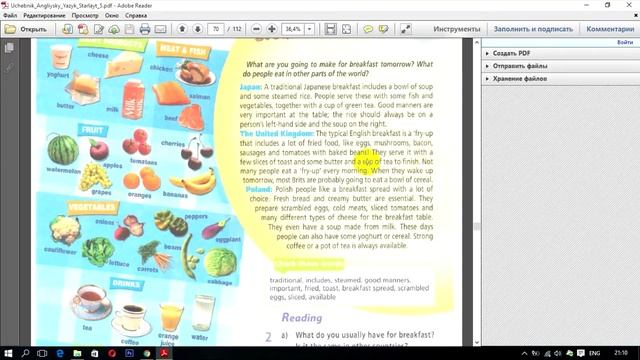This screenshot has width=640, height=360.
Task: Click the taskbar clock showing 21:10
Action: tap(621, 353)
